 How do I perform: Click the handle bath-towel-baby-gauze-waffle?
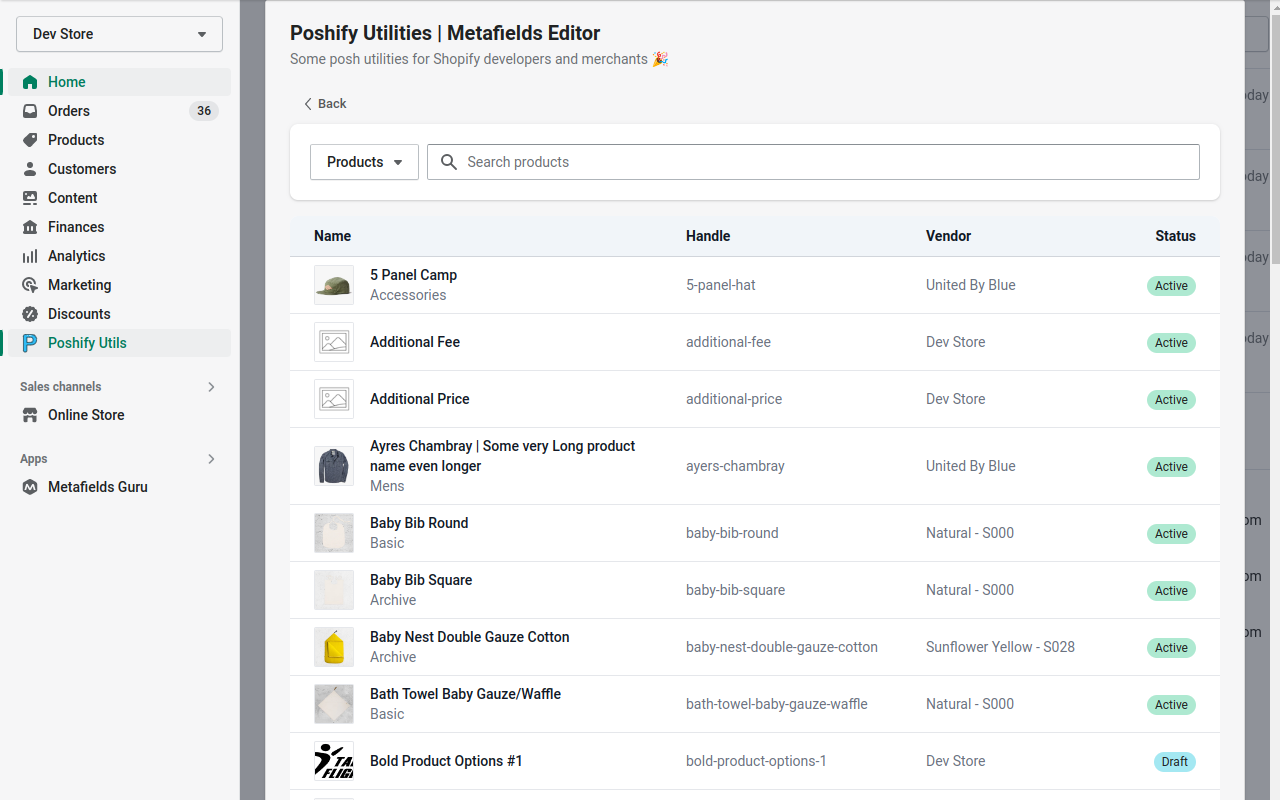(x=777, y=704)
